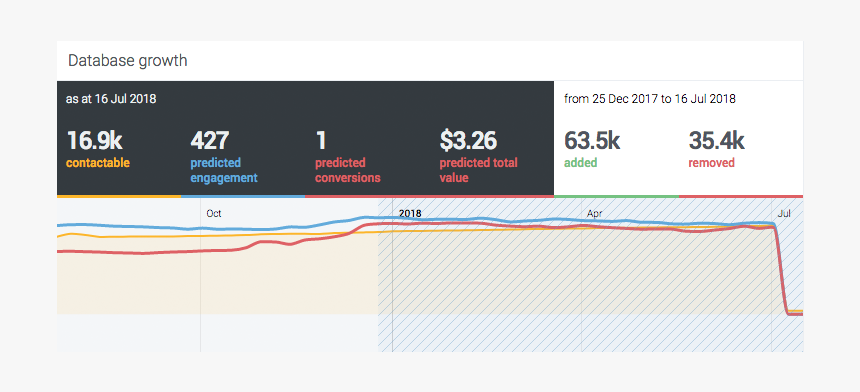Jump to the Jul timeline marker

tap(784, 213)
